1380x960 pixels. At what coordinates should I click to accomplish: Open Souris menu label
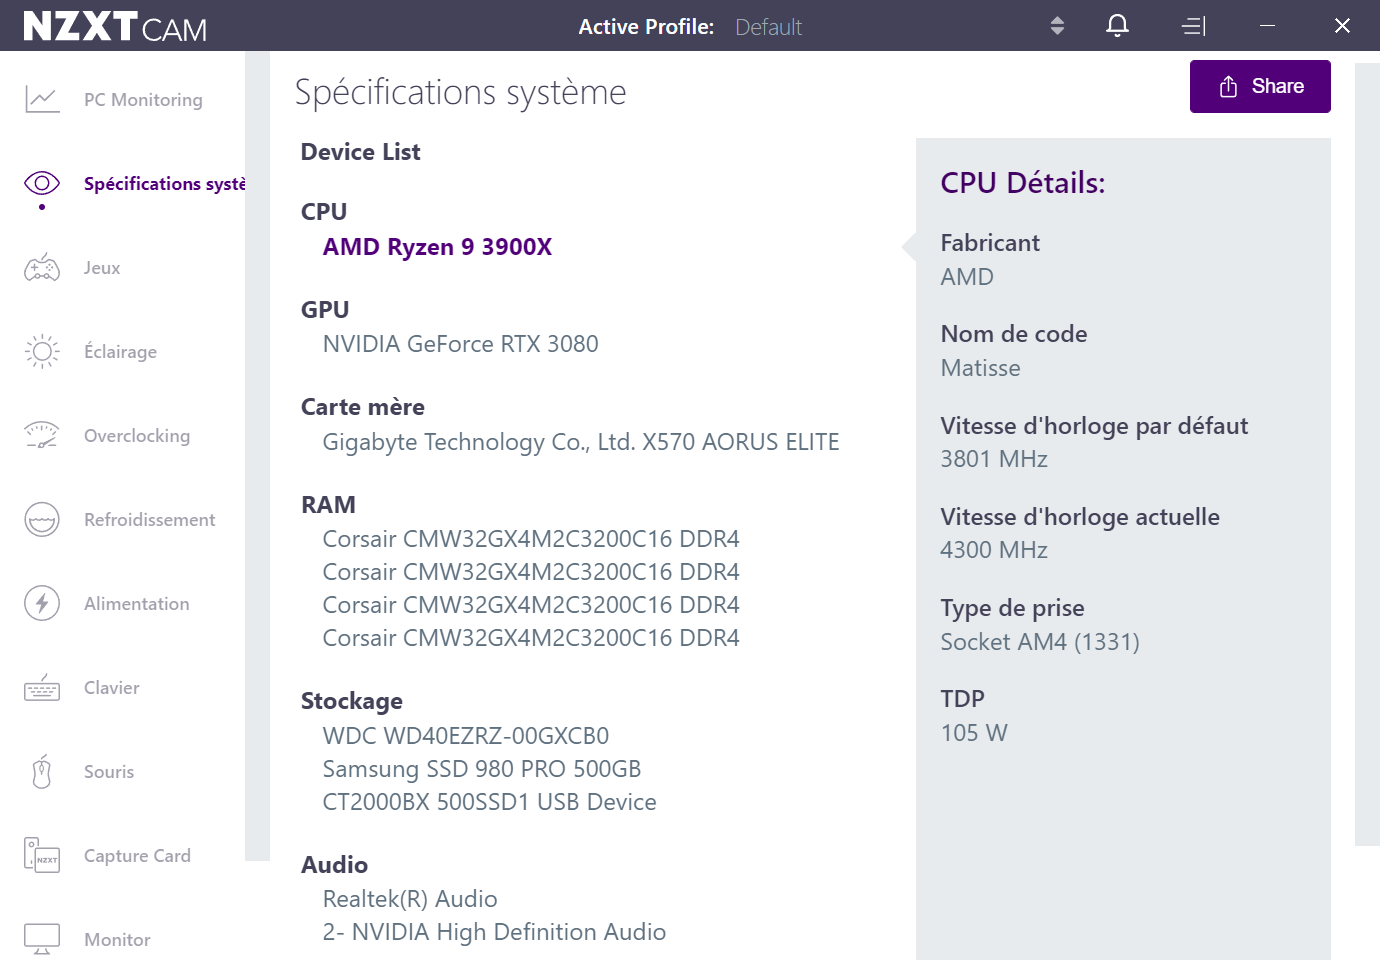point(109,772)
